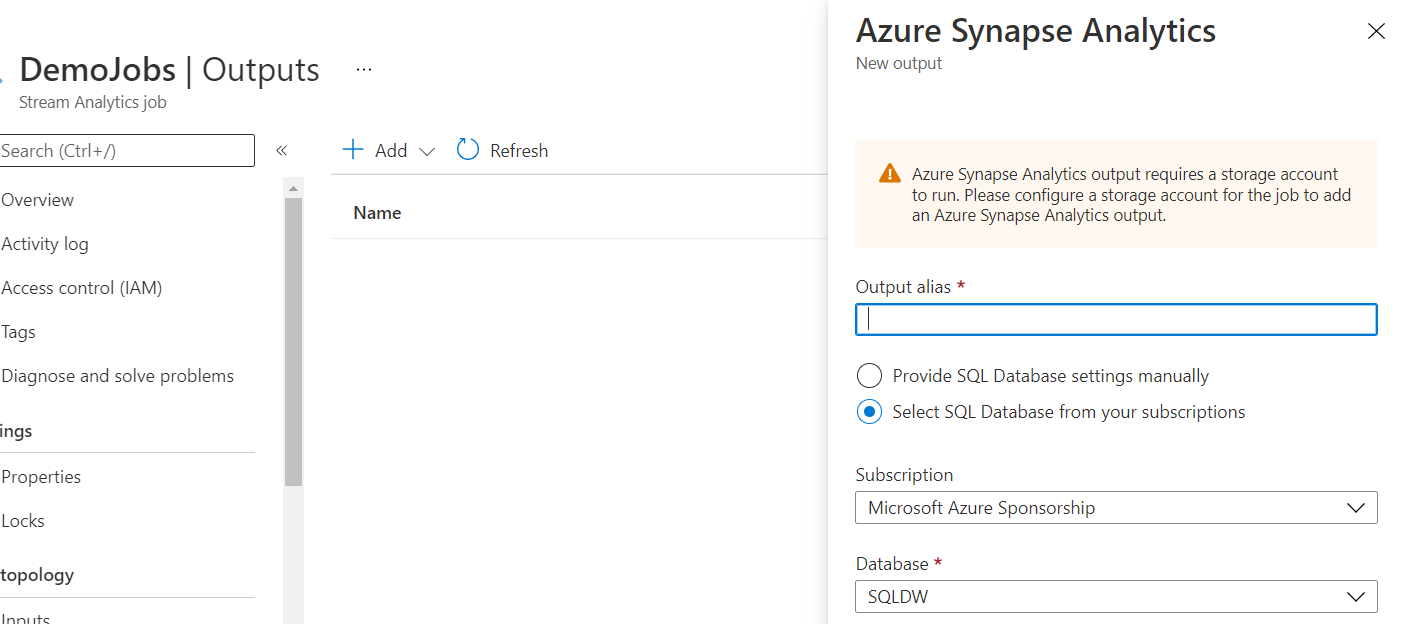
Task: Click the plus Add icon
Action: [x=353, y=150]
